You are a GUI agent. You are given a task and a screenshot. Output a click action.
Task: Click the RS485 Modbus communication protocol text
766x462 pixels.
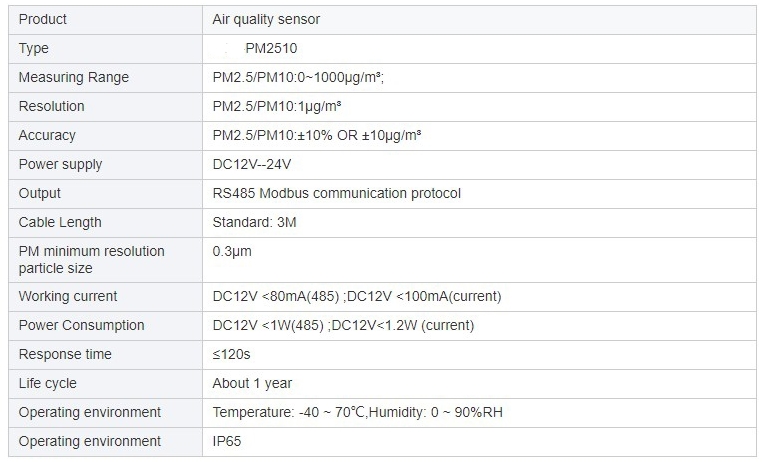point(337,193)
